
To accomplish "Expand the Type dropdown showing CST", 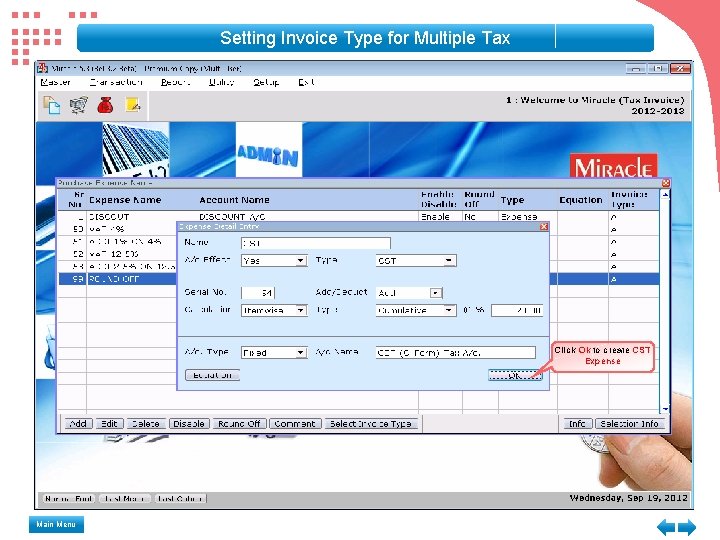I will click(449, 261).
